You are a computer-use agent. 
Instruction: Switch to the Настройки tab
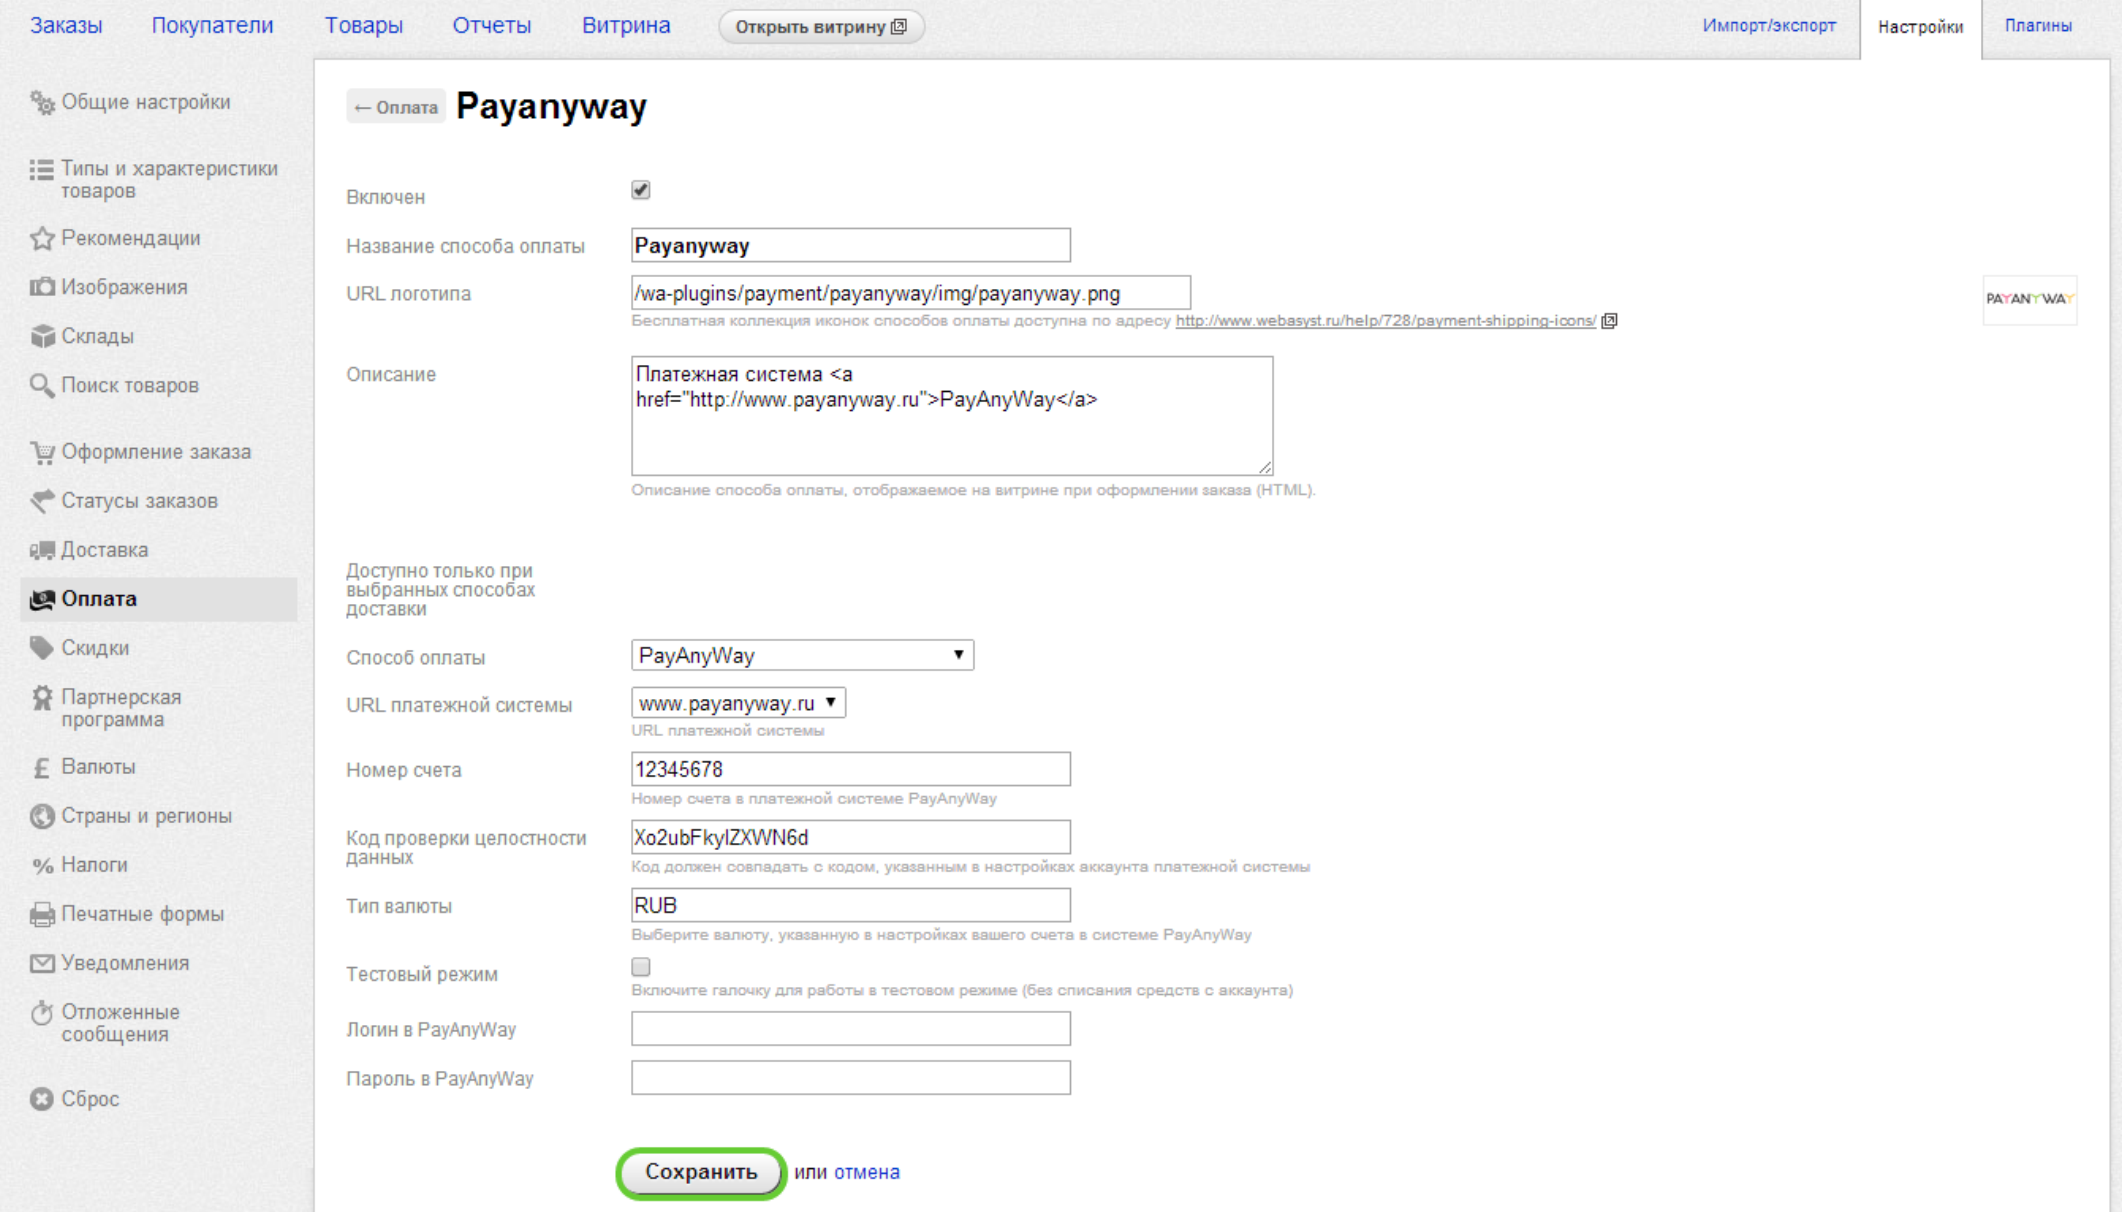(x=1920, y=28)
